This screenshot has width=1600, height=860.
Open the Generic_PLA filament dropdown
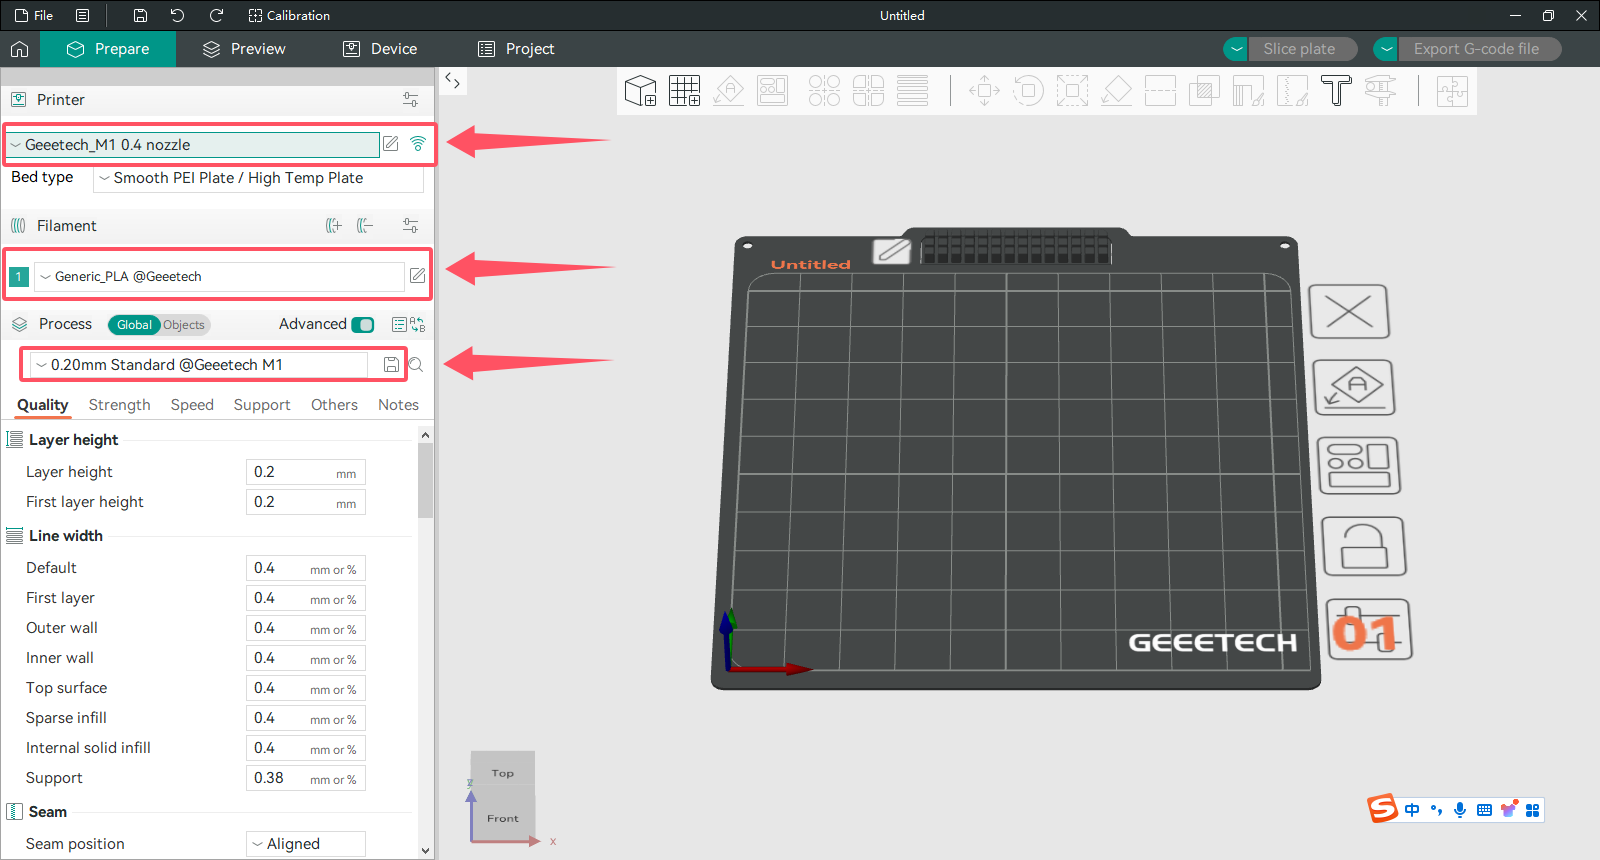tap(219, 277)
